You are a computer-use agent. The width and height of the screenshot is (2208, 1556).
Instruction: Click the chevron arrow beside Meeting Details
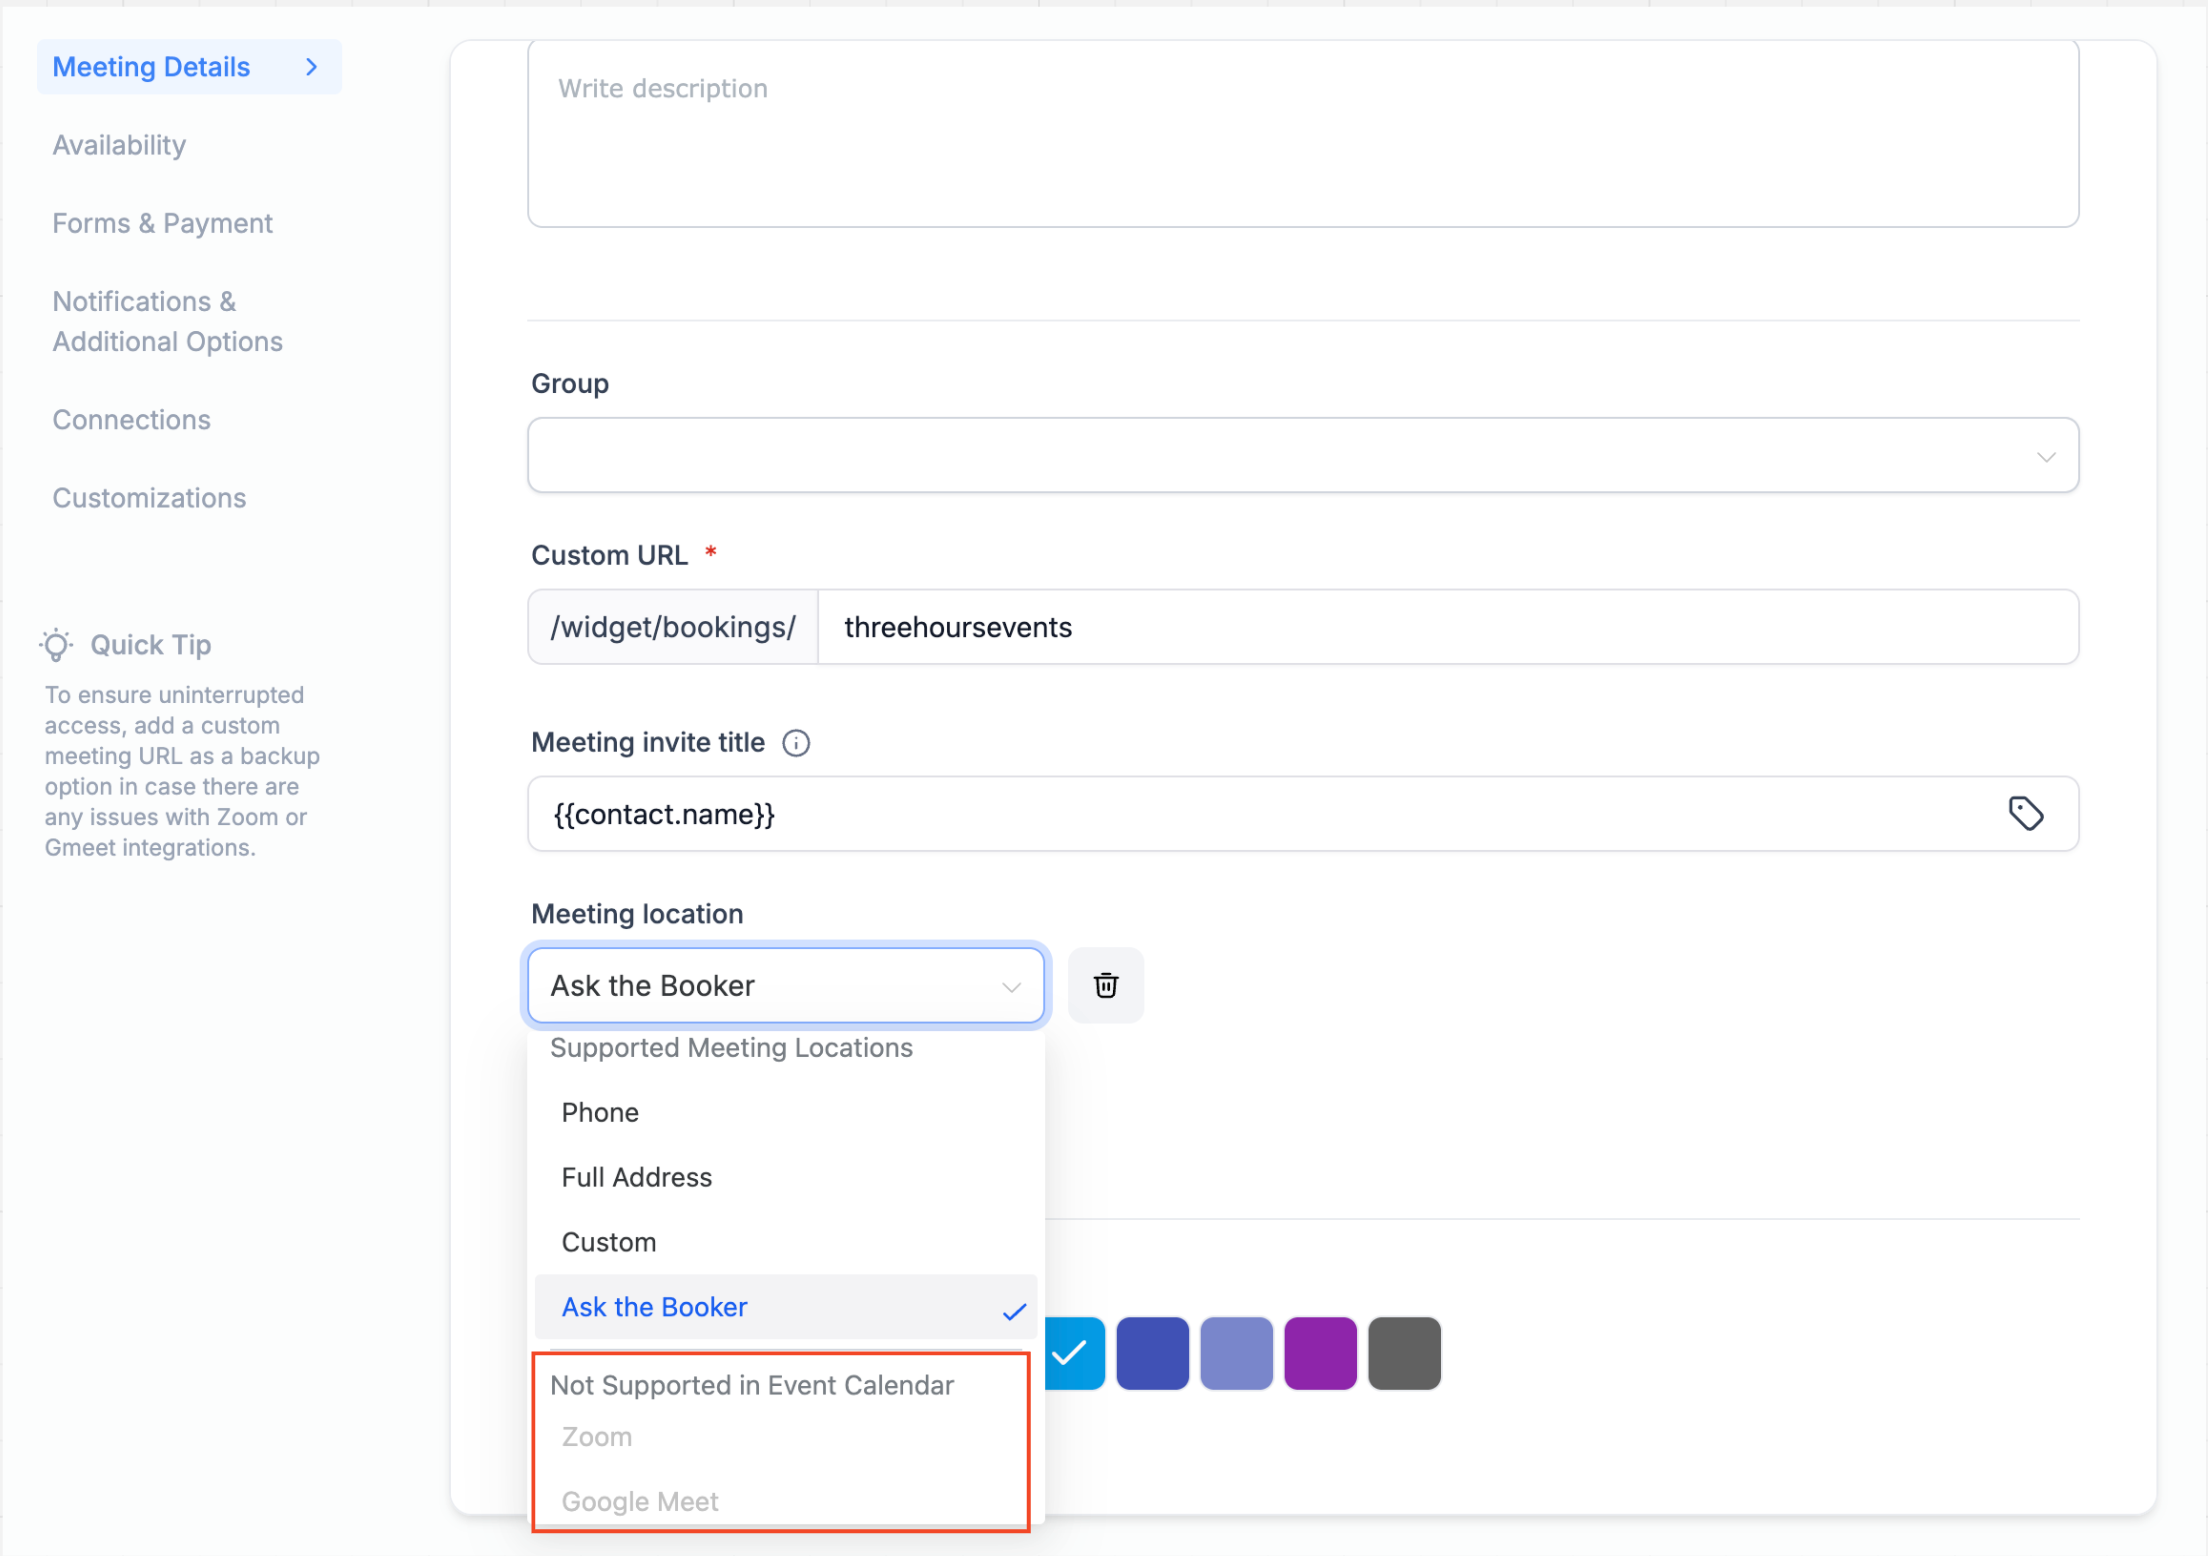coord(311,67)
